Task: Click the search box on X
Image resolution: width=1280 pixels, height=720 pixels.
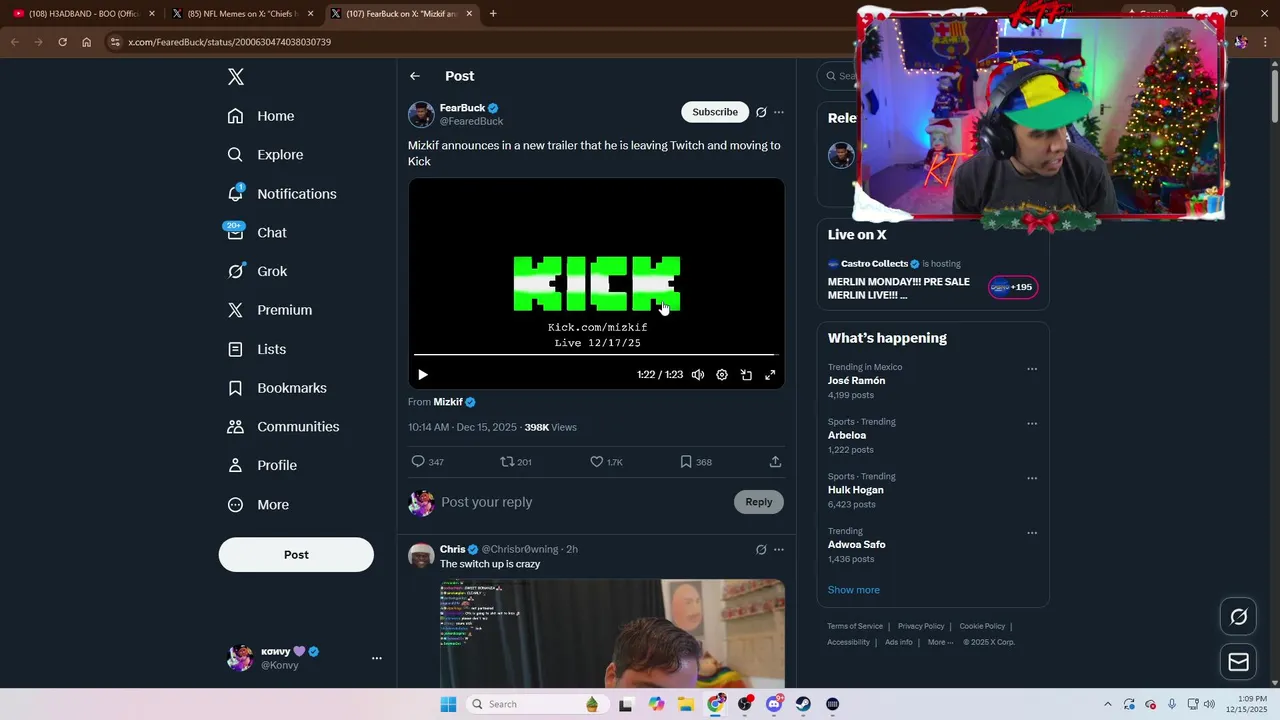Action: point(837,76)
